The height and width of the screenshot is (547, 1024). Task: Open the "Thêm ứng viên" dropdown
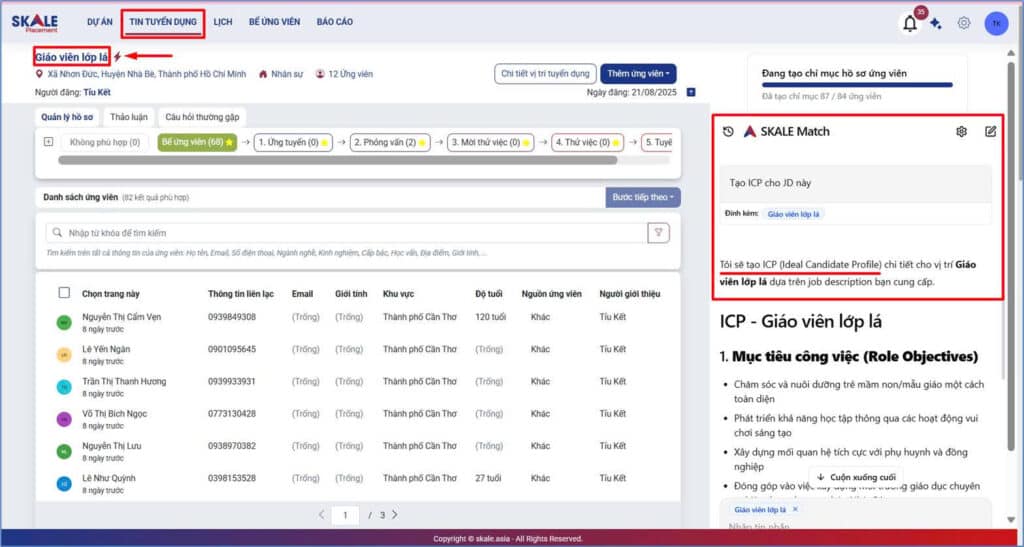tap(638, 73)
